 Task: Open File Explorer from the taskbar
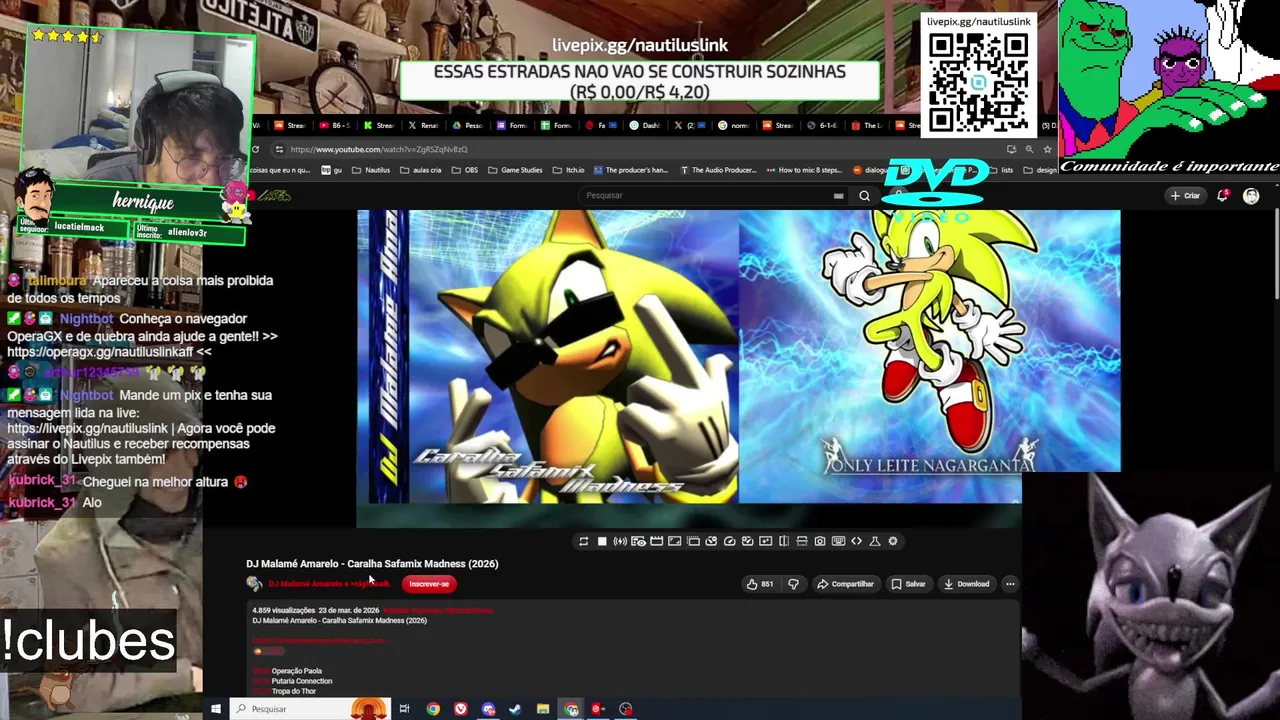tap(543, 709)
